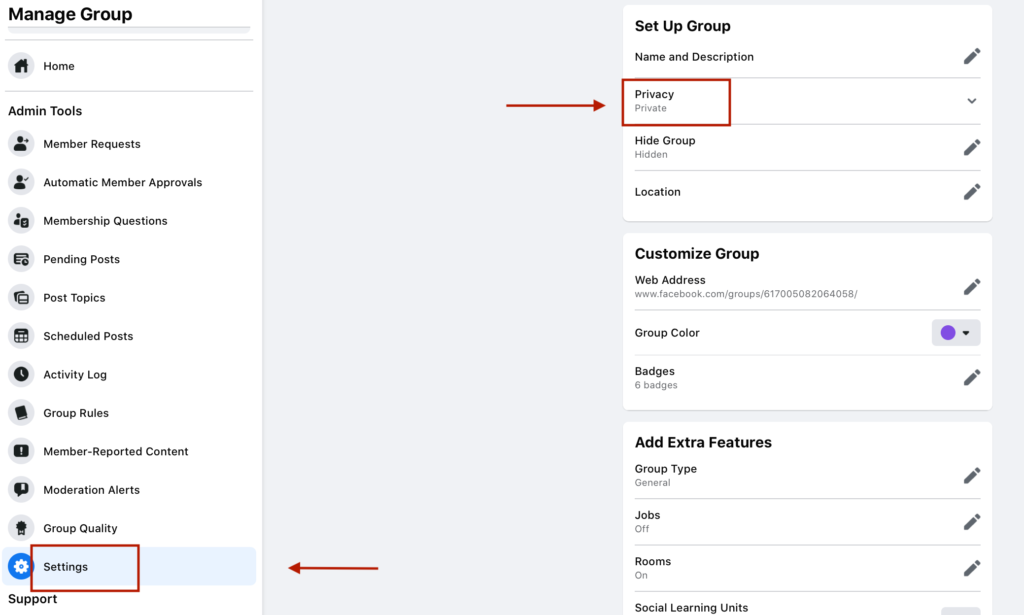Open the Pending Posts icon
This screenshot has width=1024, height=615.
coord(21,259)
